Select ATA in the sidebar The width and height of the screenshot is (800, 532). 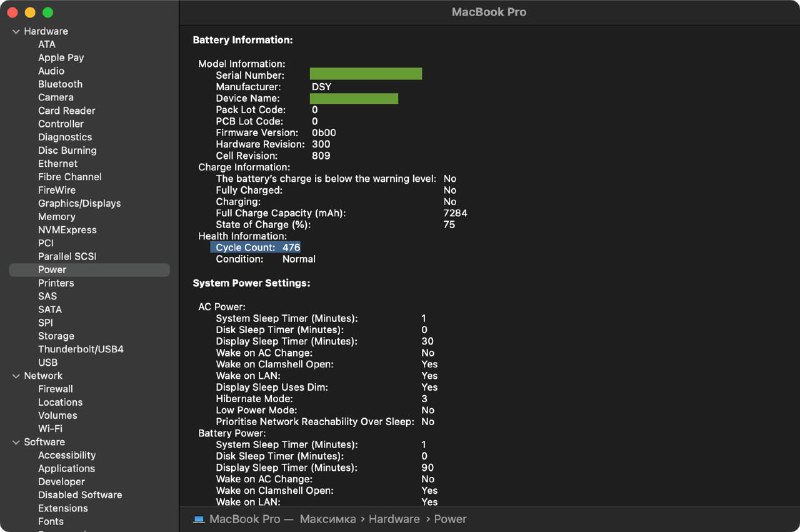pyautogui.click(x=46, y=44)
